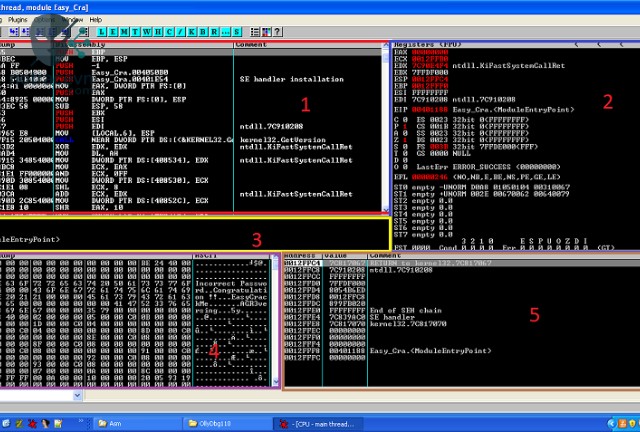Image resolution: width=640 pixels, height=432 pixels.
Task: Open the Plugins menu
Action: pos(18,20)
